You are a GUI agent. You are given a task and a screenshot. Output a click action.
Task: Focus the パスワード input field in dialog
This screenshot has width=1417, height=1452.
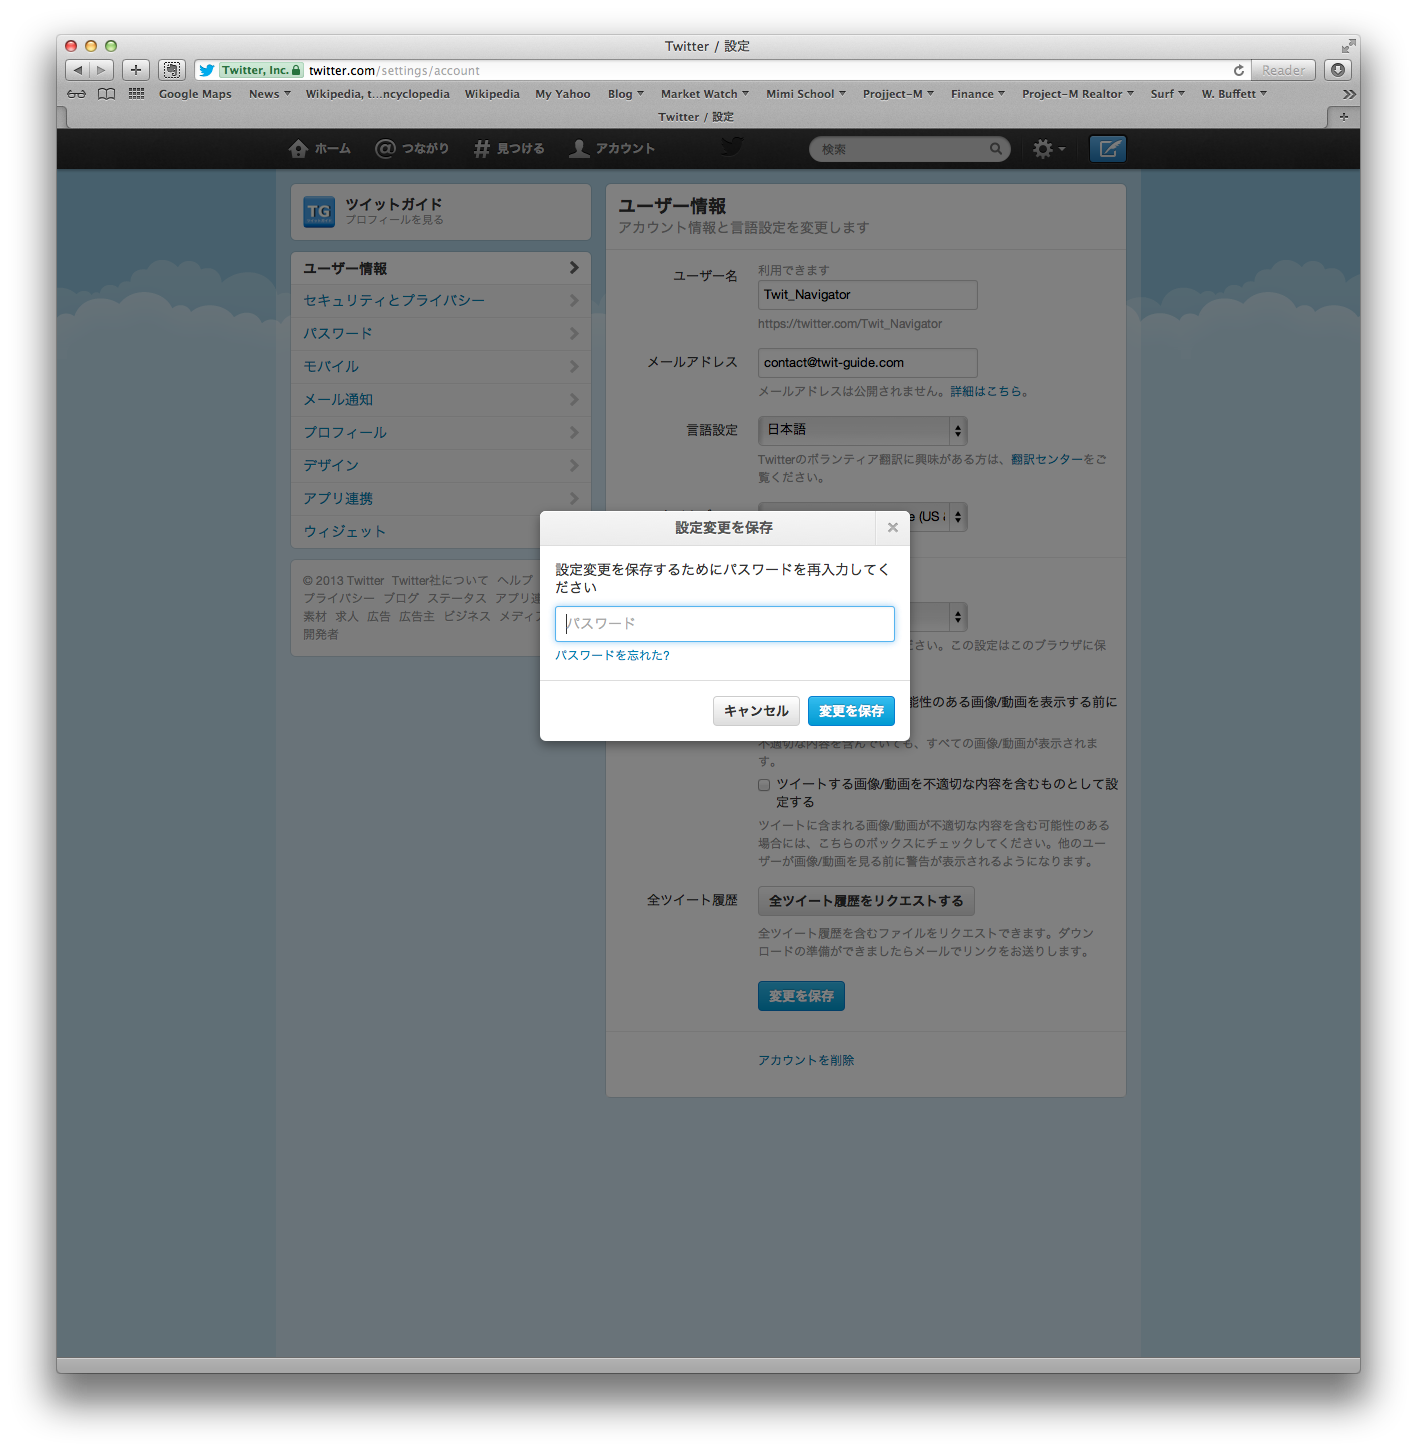pos(725,624)
